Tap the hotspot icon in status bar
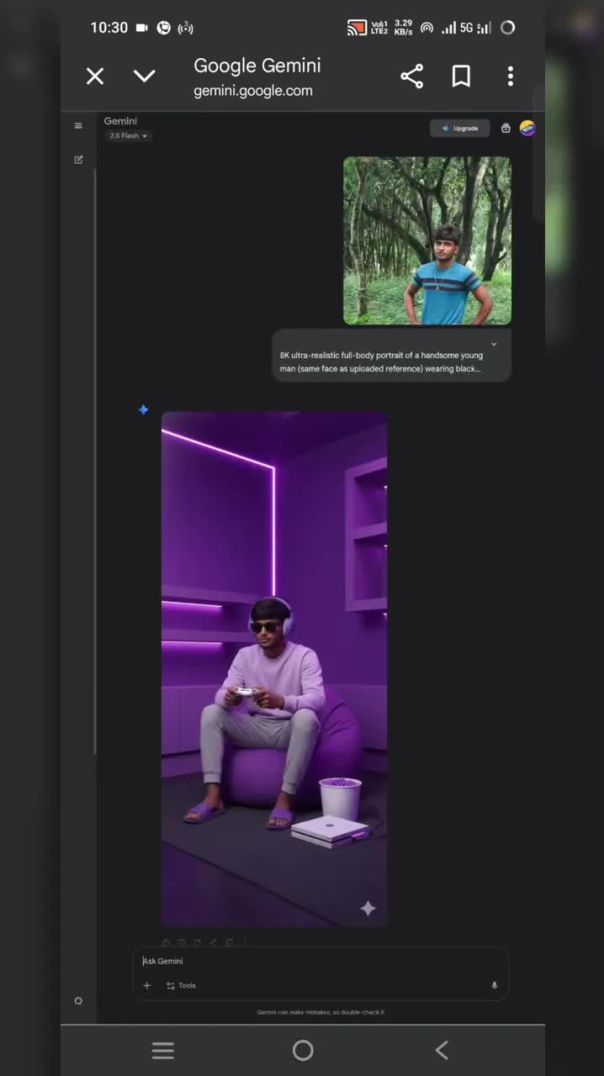 coord(427,27)
